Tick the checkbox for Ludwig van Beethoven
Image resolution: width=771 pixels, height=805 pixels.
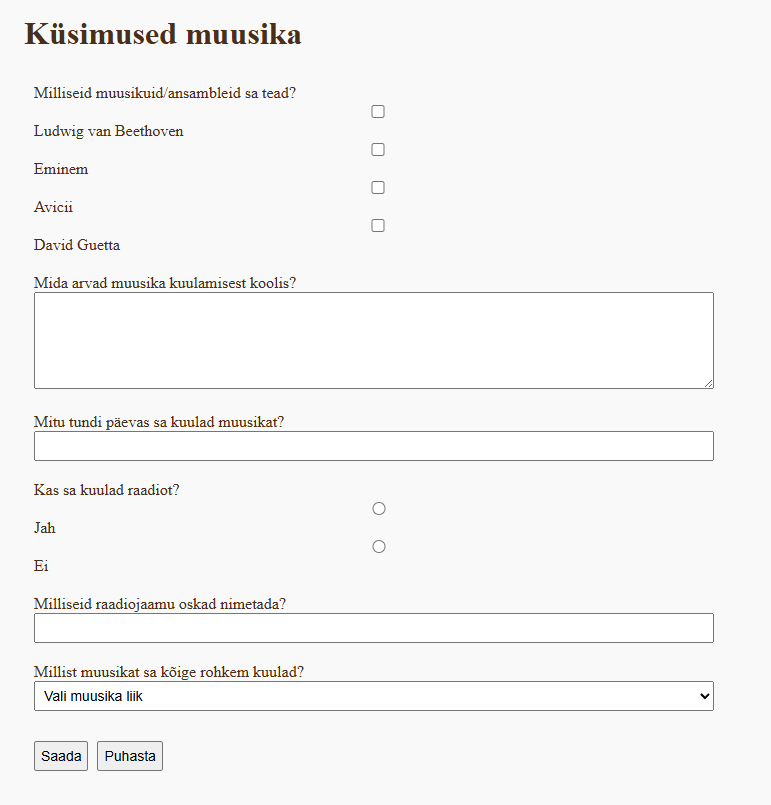click(378, 112)
